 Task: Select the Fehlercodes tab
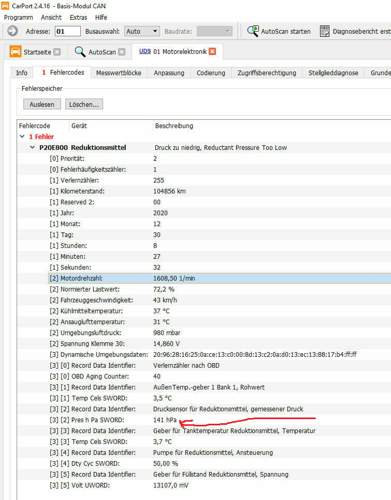coord(63,72)
